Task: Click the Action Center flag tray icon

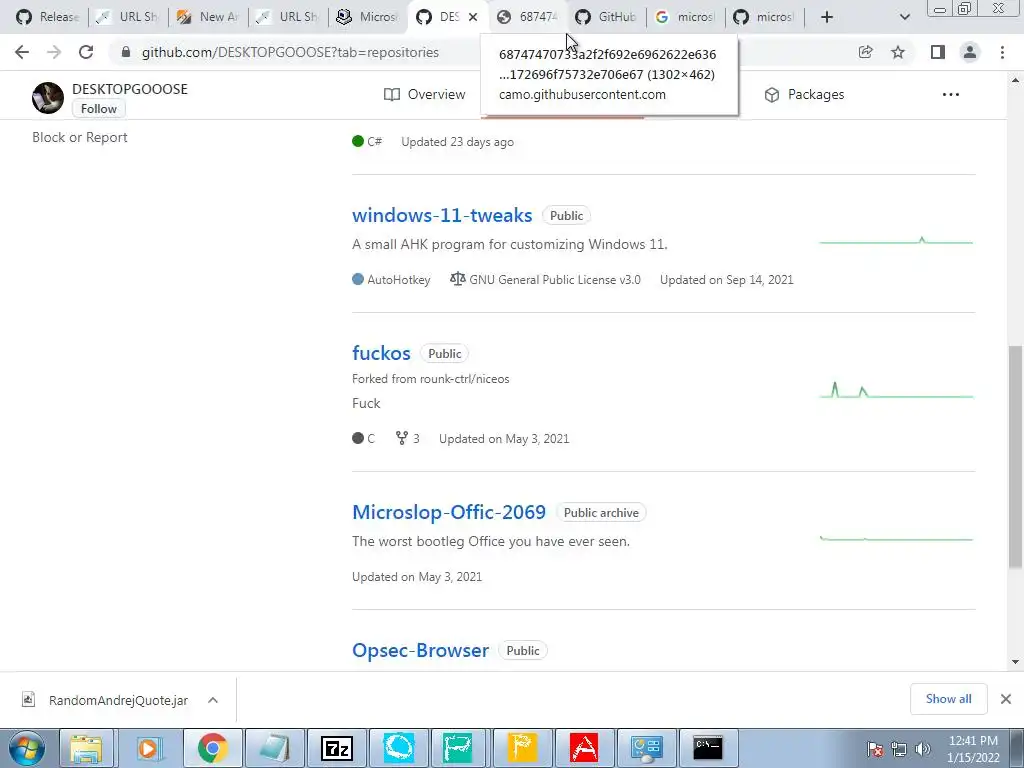Action: (875, 749)
